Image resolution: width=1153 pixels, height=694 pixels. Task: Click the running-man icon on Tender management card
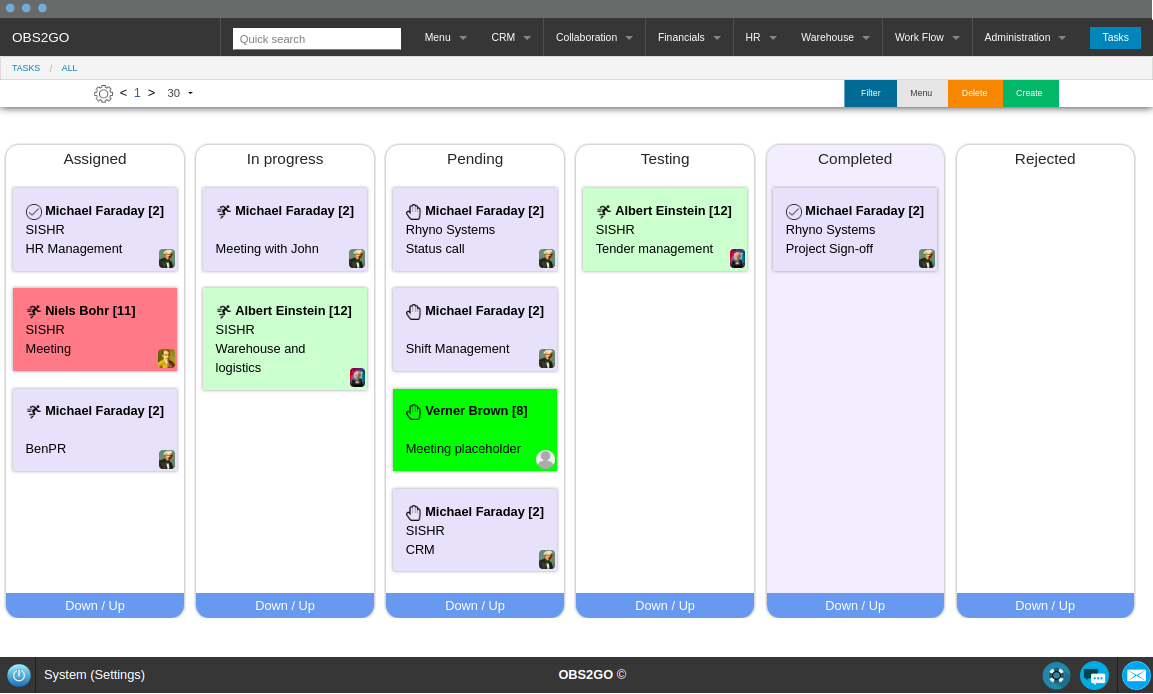[604, 212]
